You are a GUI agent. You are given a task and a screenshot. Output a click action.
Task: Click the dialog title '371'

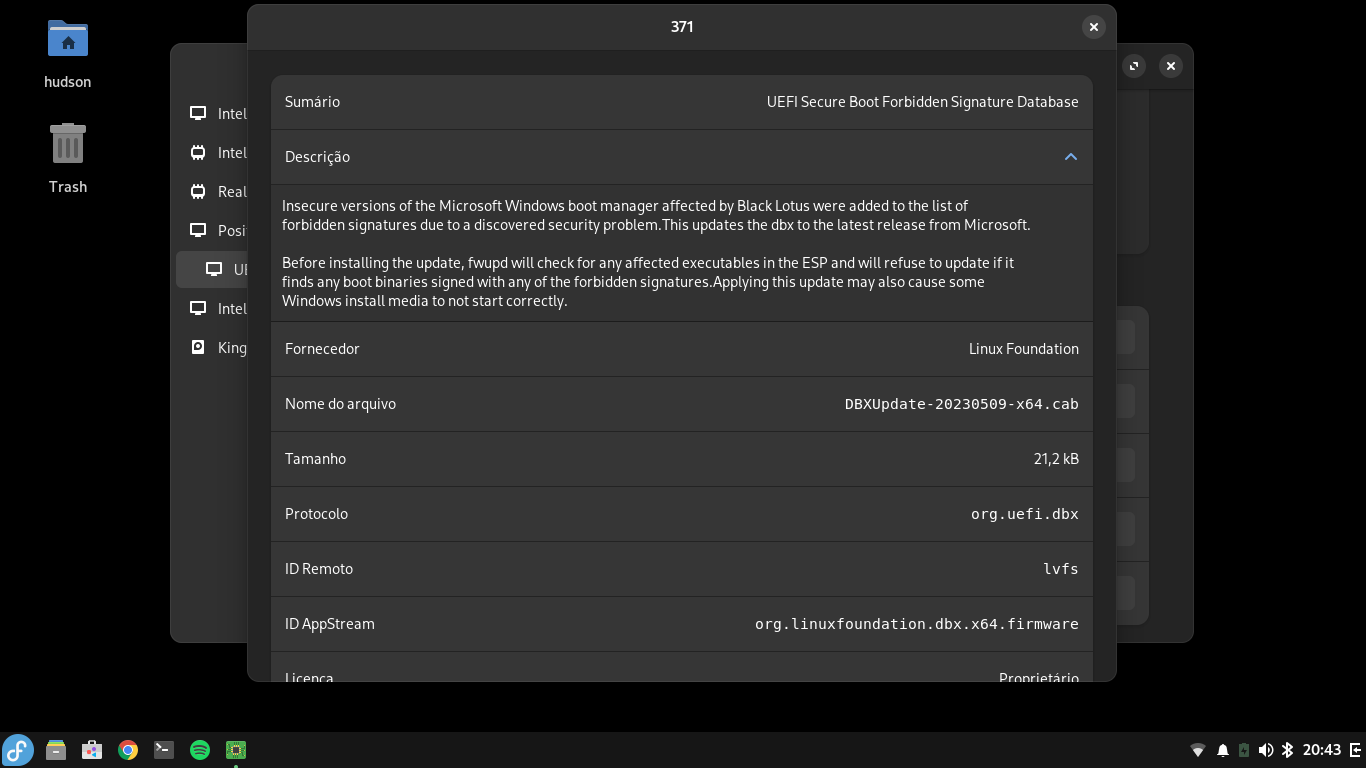682,27
